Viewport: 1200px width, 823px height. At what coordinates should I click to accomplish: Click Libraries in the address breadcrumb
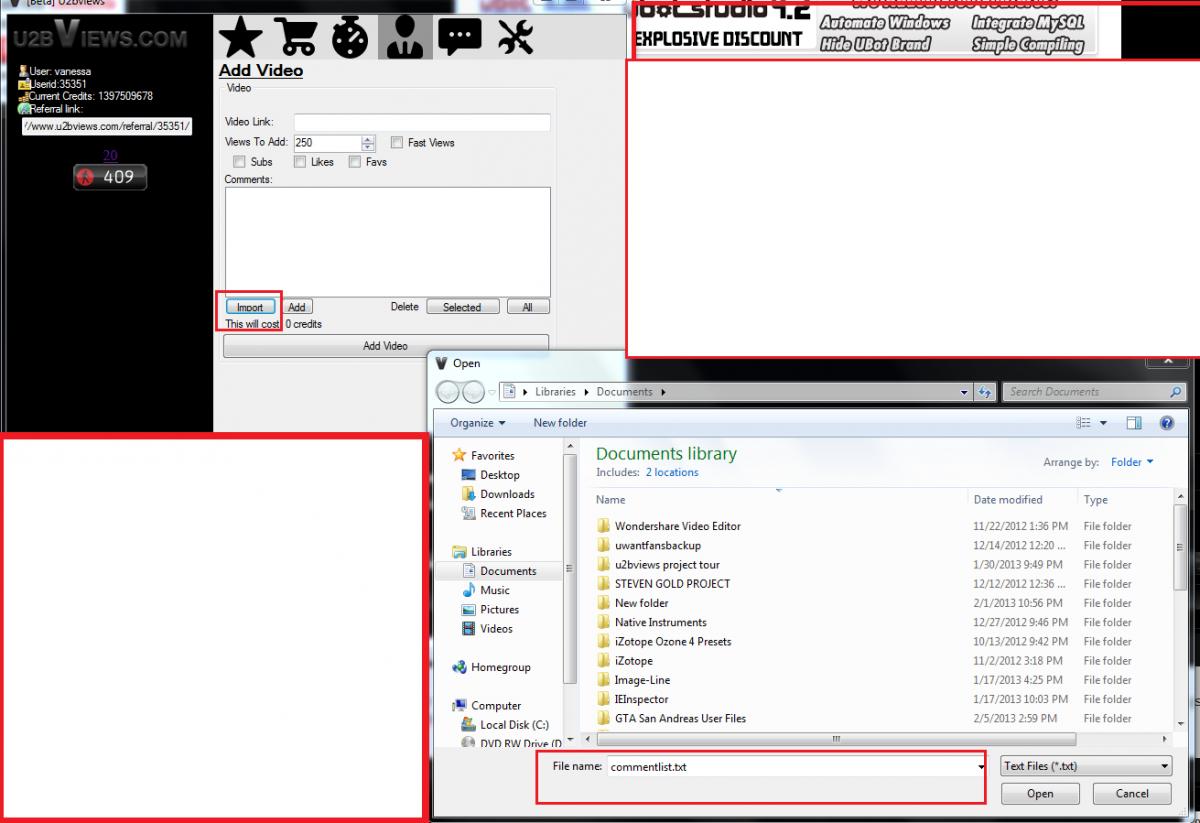[x=555, y=392]
